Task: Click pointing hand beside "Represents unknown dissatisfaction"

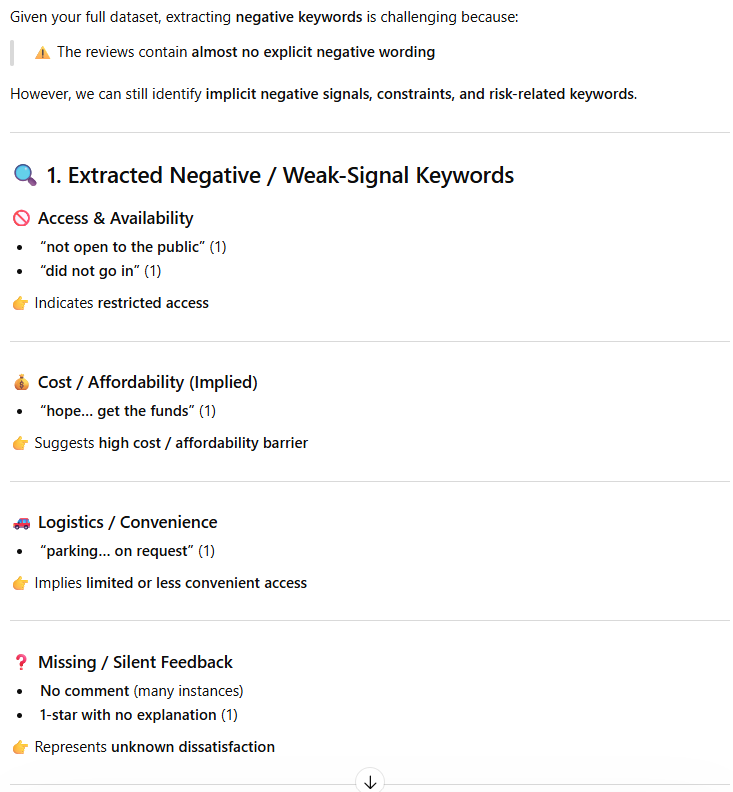Action: coord(20,747)
